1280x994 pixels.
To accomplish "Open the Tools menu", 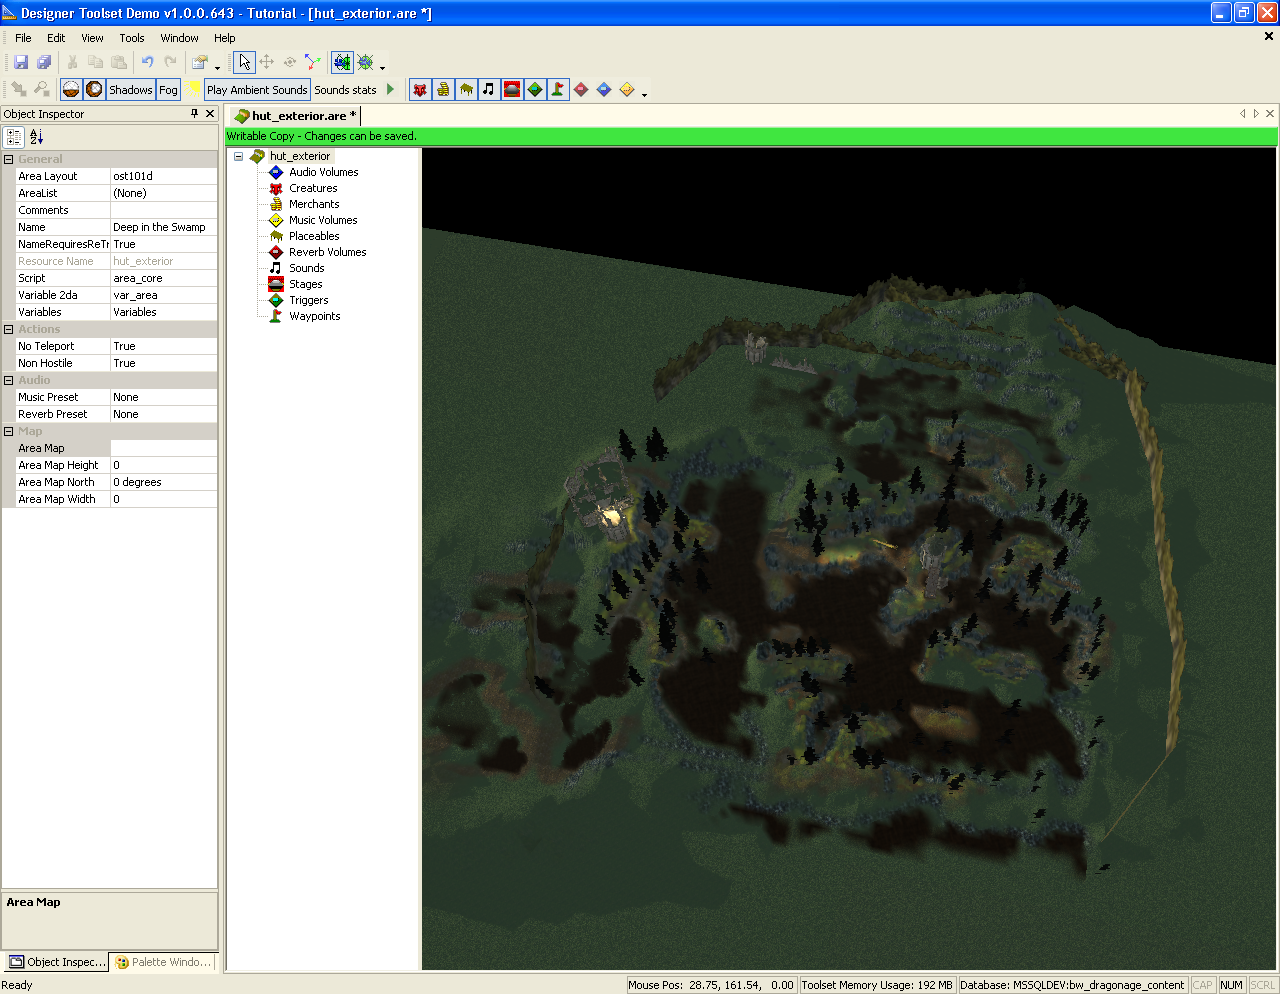I will (132, 38).
